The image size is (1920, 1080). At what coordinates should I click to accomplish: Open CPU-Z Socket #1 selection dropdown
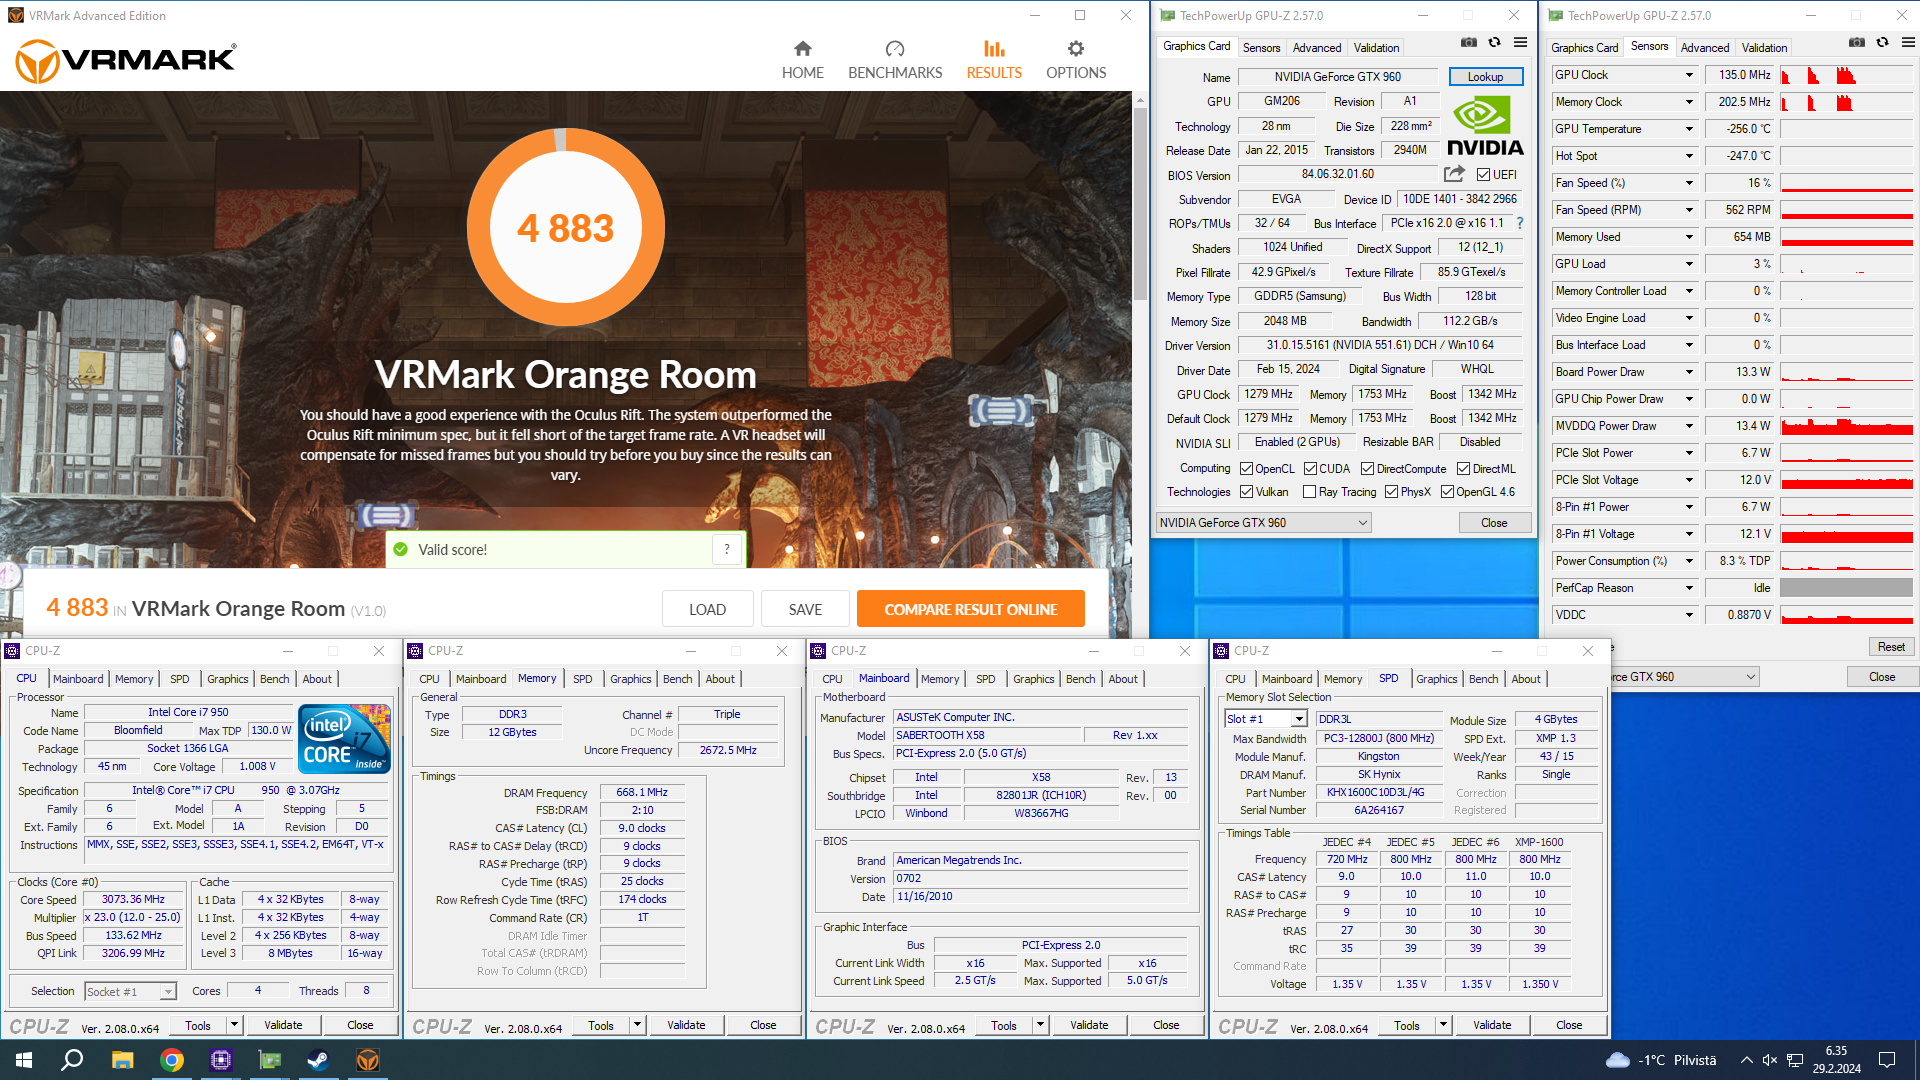(x=131, y=992)
